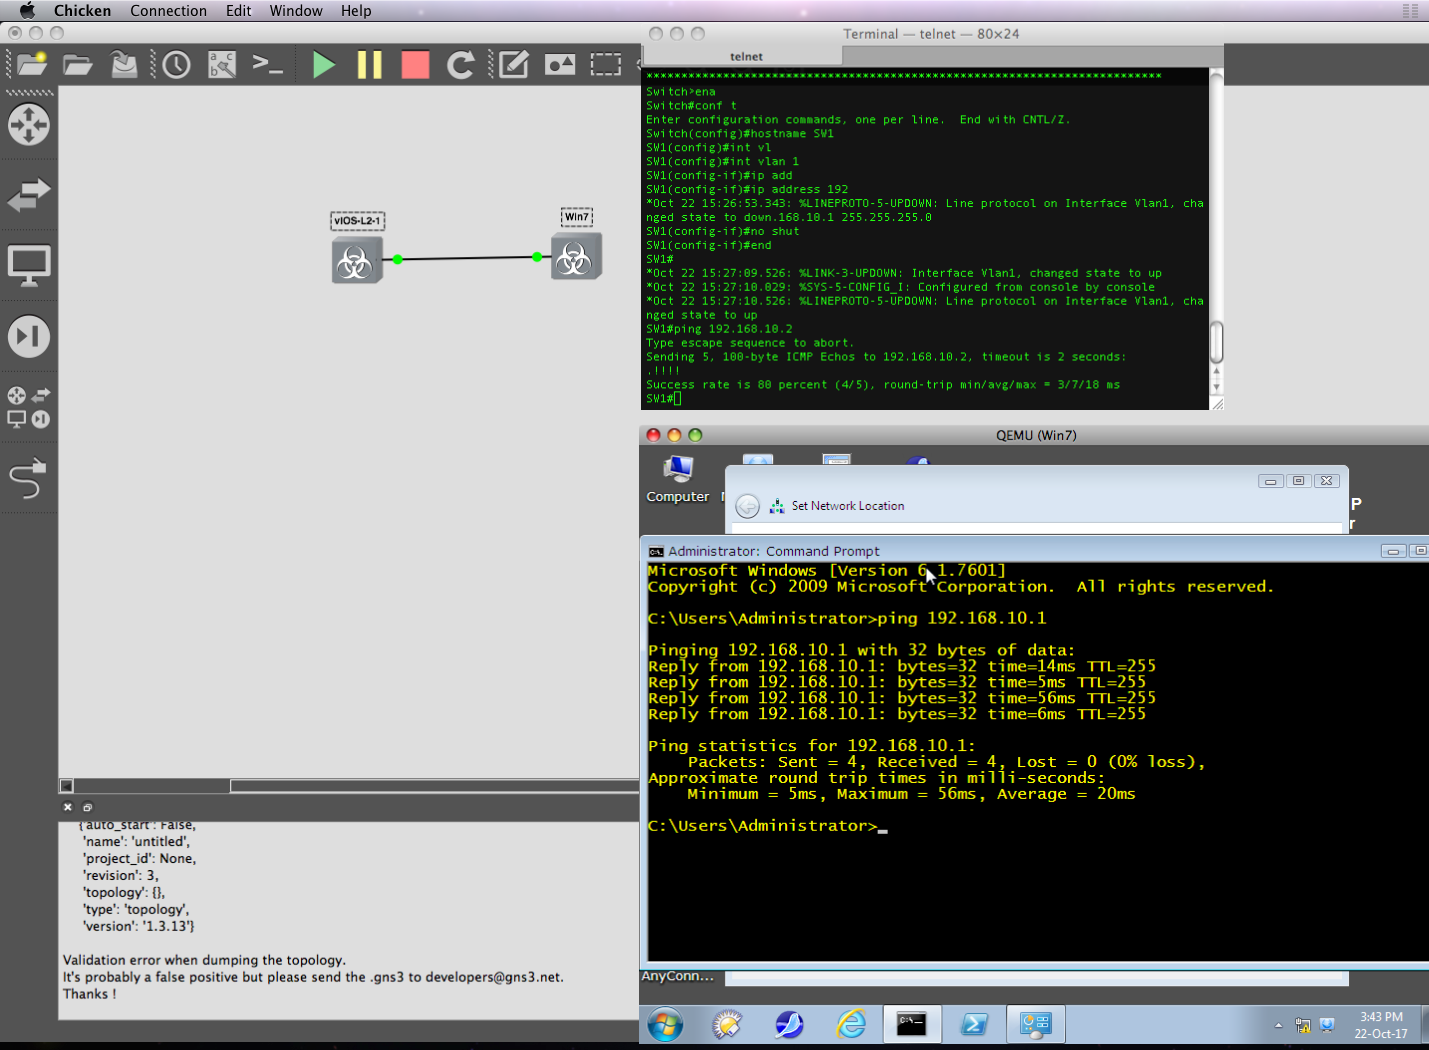Viewport: 1429px width, 1050px height.
Task: Show hidden tray icons arrow
Action: coord(1278,1025)
